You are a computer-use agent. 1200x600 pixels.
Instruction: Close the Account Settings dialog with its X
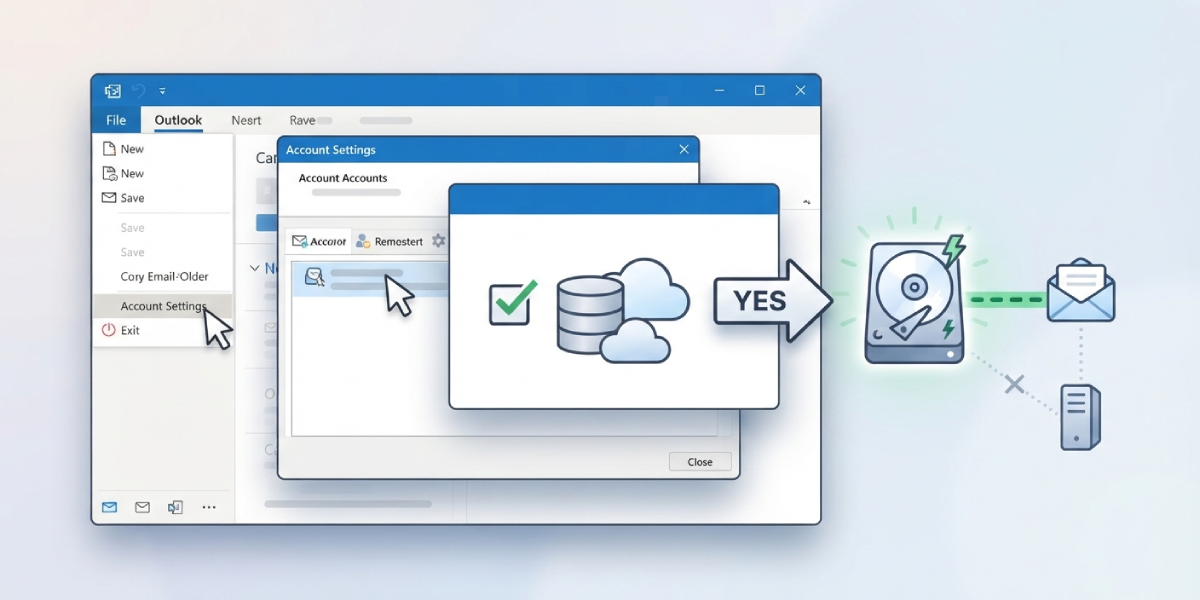click(684, 149)
